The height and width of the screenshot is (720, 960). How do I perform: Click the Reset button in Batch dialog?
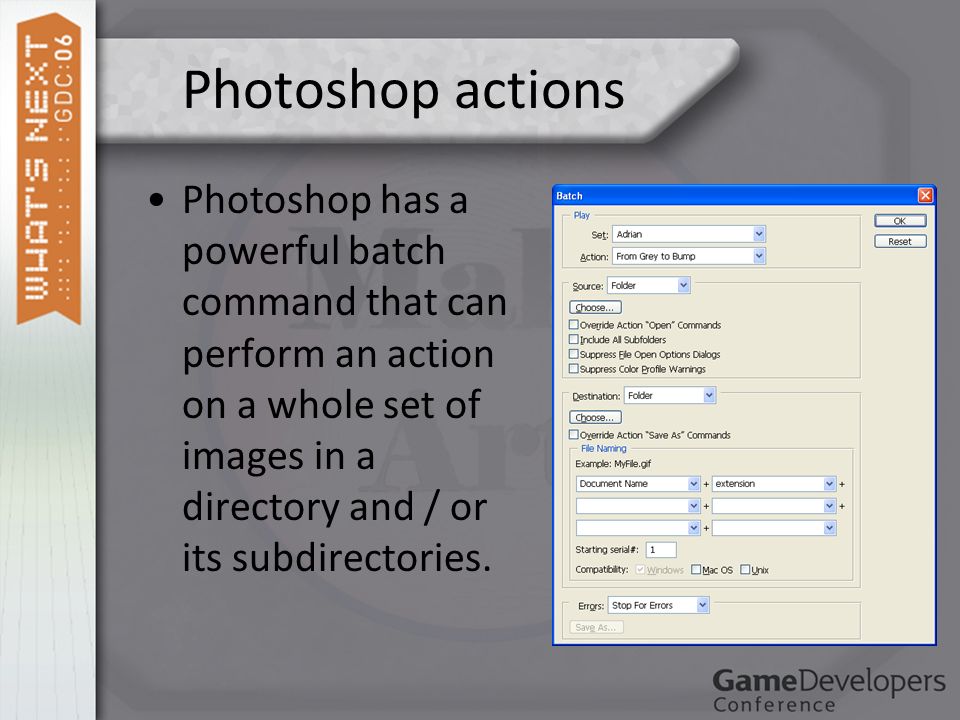tap(900, 241)
